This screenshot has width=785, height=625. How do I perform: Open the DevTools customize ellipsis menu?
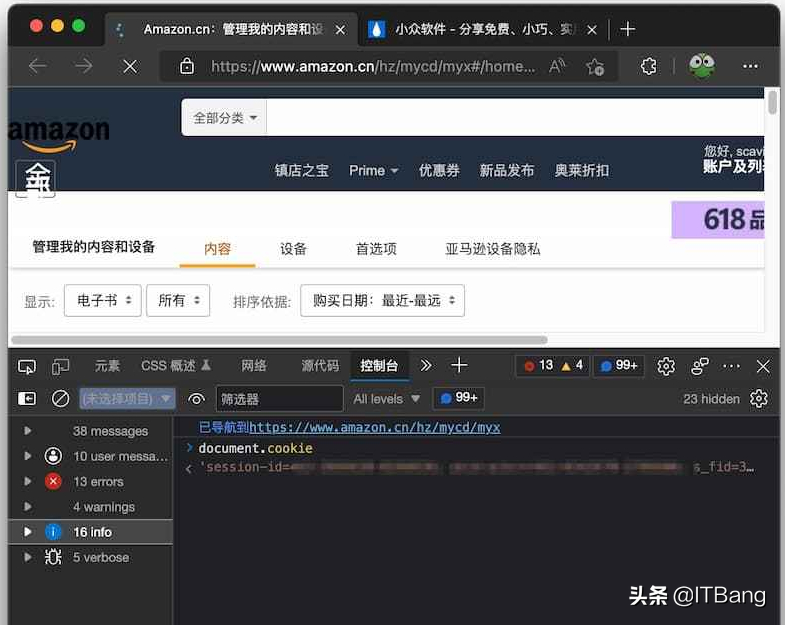[731, 366]
